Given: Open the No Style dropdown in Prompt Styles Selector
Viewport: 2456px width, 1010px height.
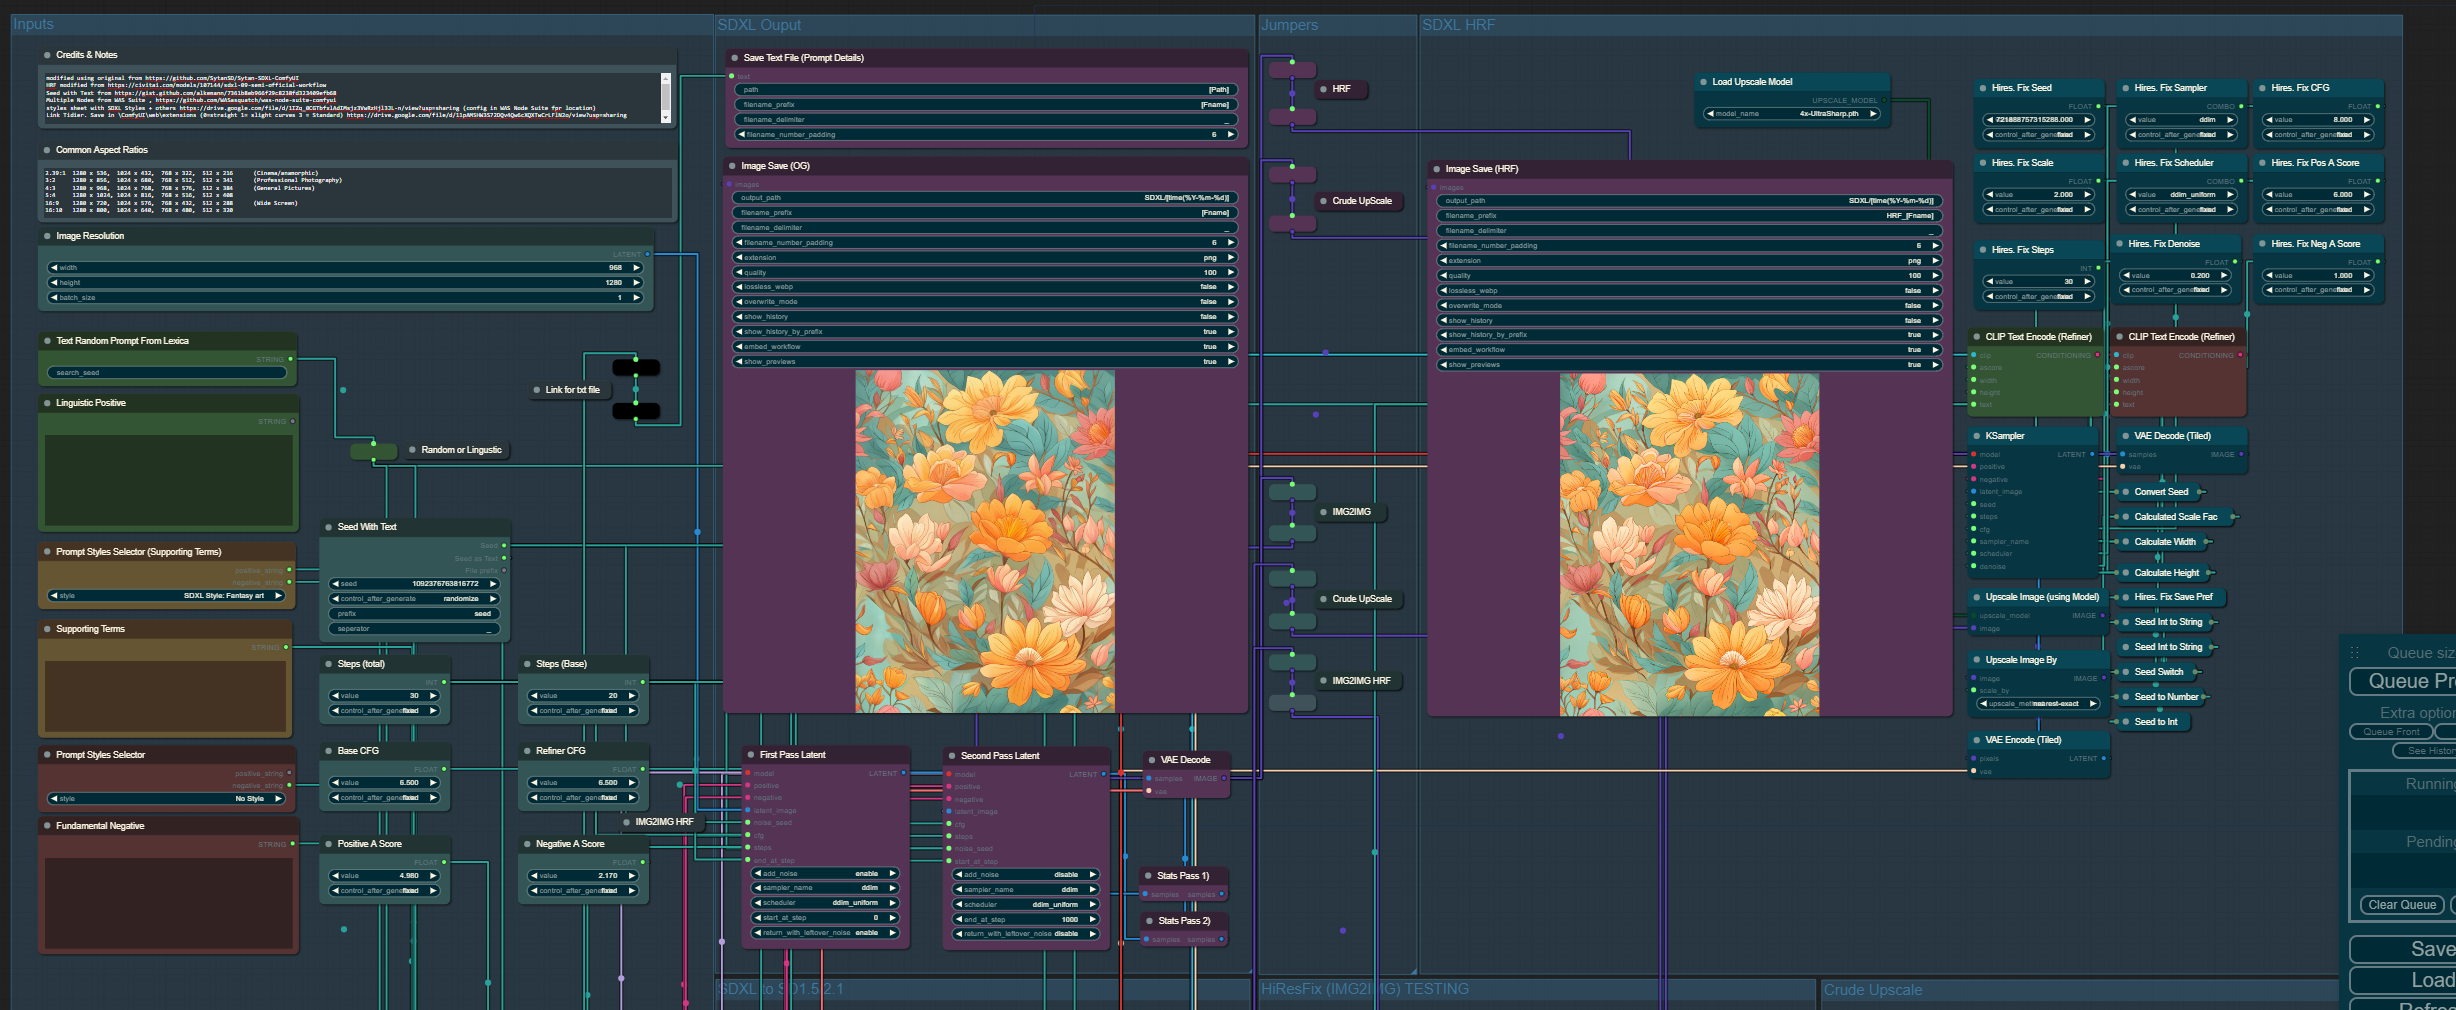Looking at the screenshot, I should [x=167, y=799].
